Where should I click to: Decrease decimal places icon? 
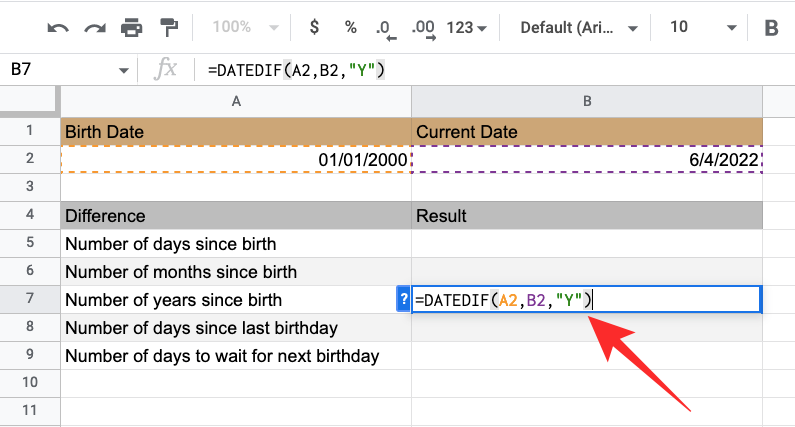[383, 27]
